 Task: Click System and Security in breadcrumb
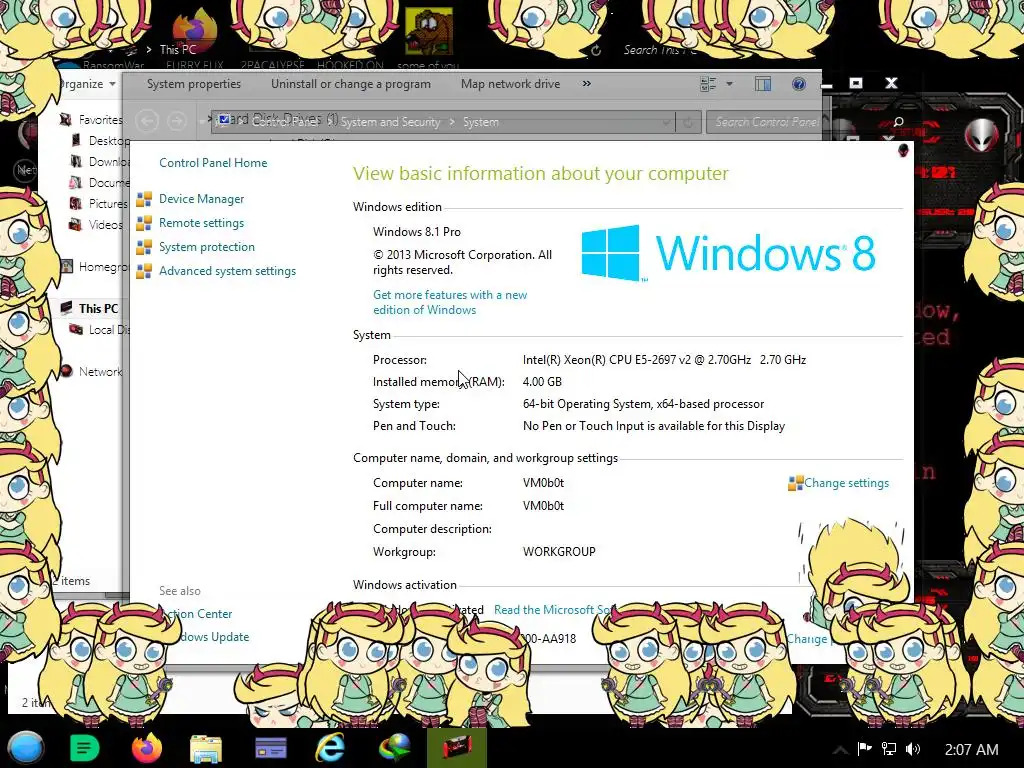point(390,122)
